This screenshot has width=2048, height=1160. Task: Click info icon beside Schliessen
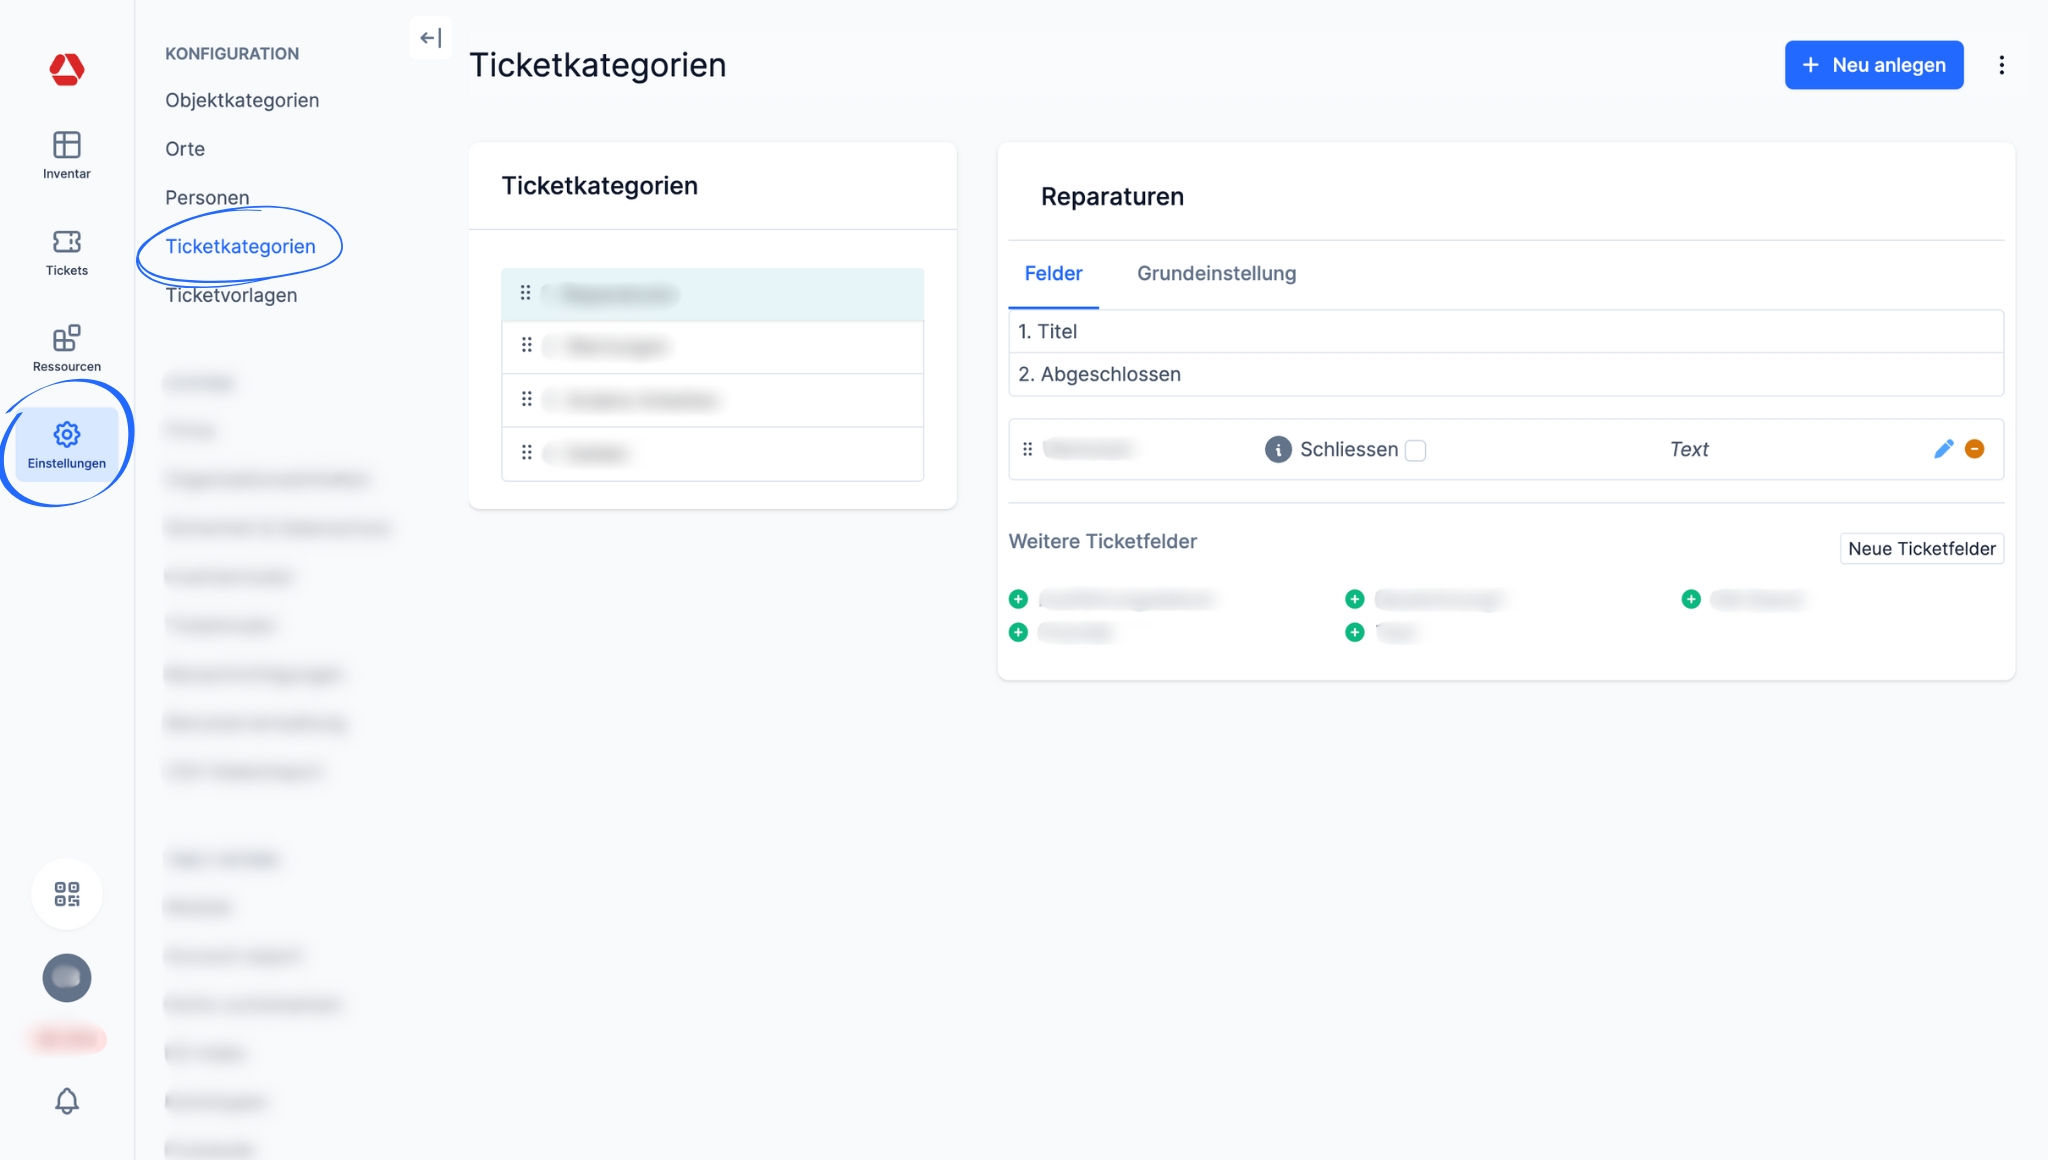(1277, 450)
